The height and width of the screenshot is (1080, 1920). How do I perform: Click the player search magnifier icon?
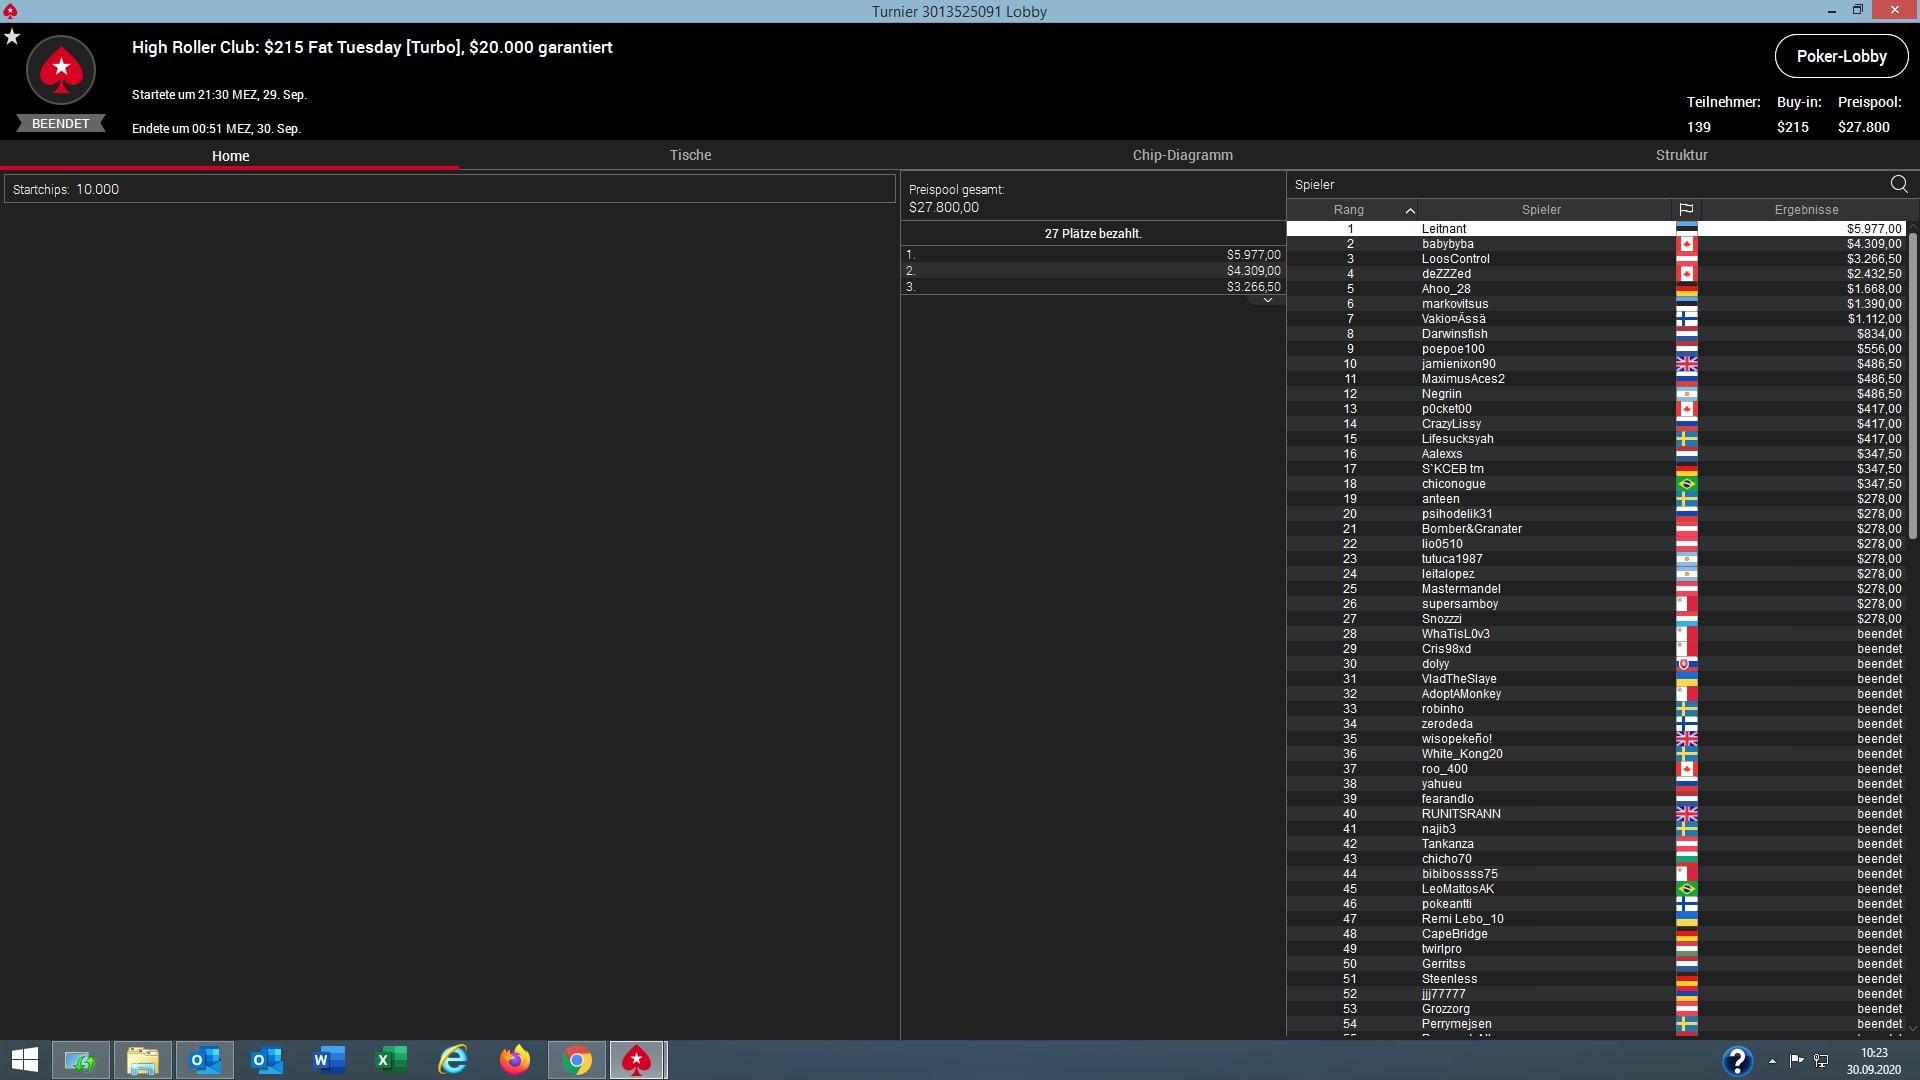click(1898, 184)
